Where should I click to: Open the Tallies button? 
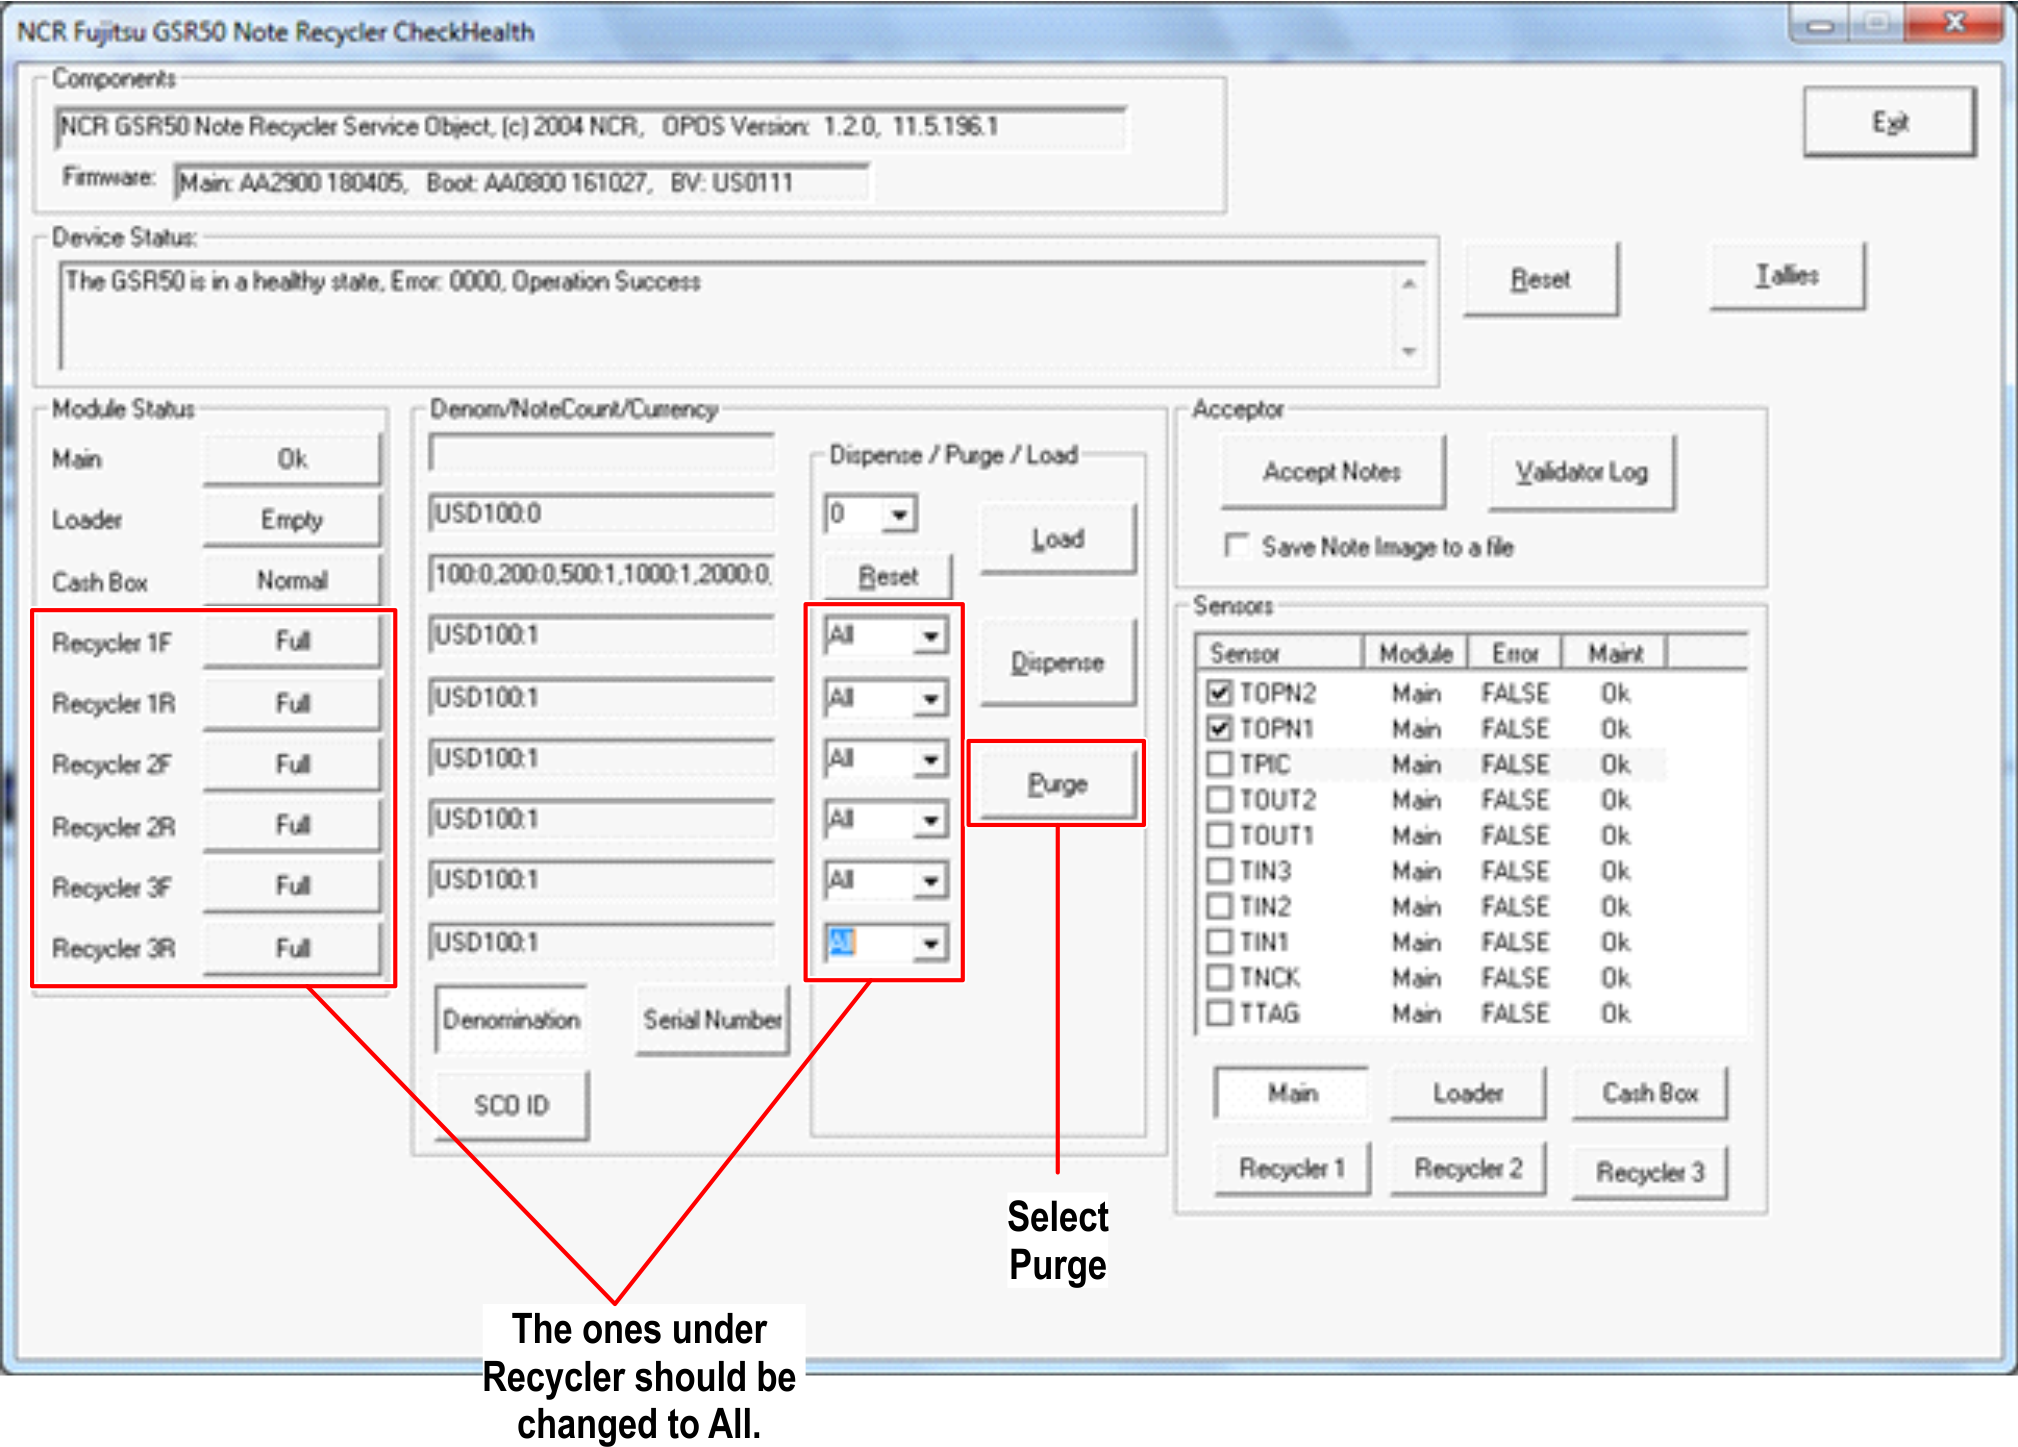[1787, 275]
